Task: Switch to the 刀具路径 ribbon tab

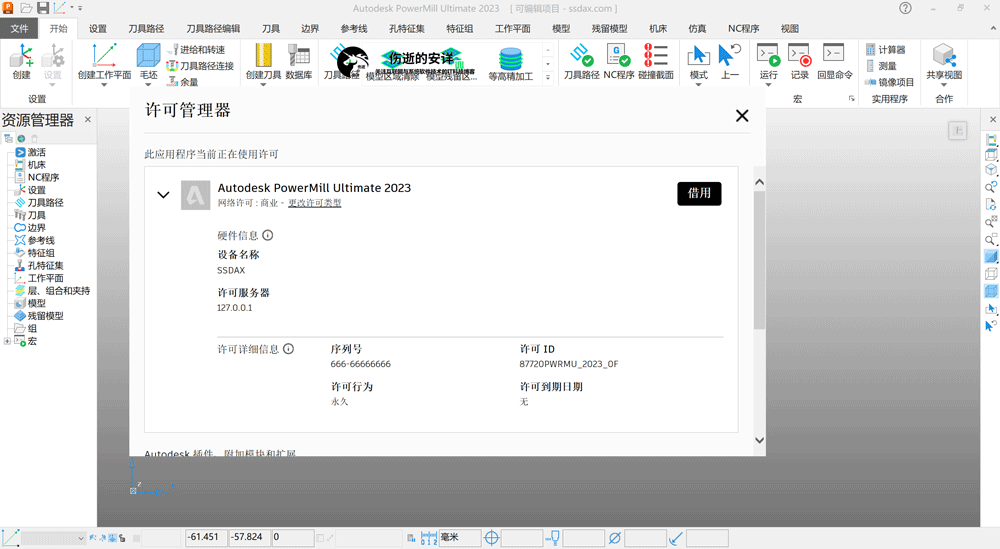Action: [x=146, y=29]
